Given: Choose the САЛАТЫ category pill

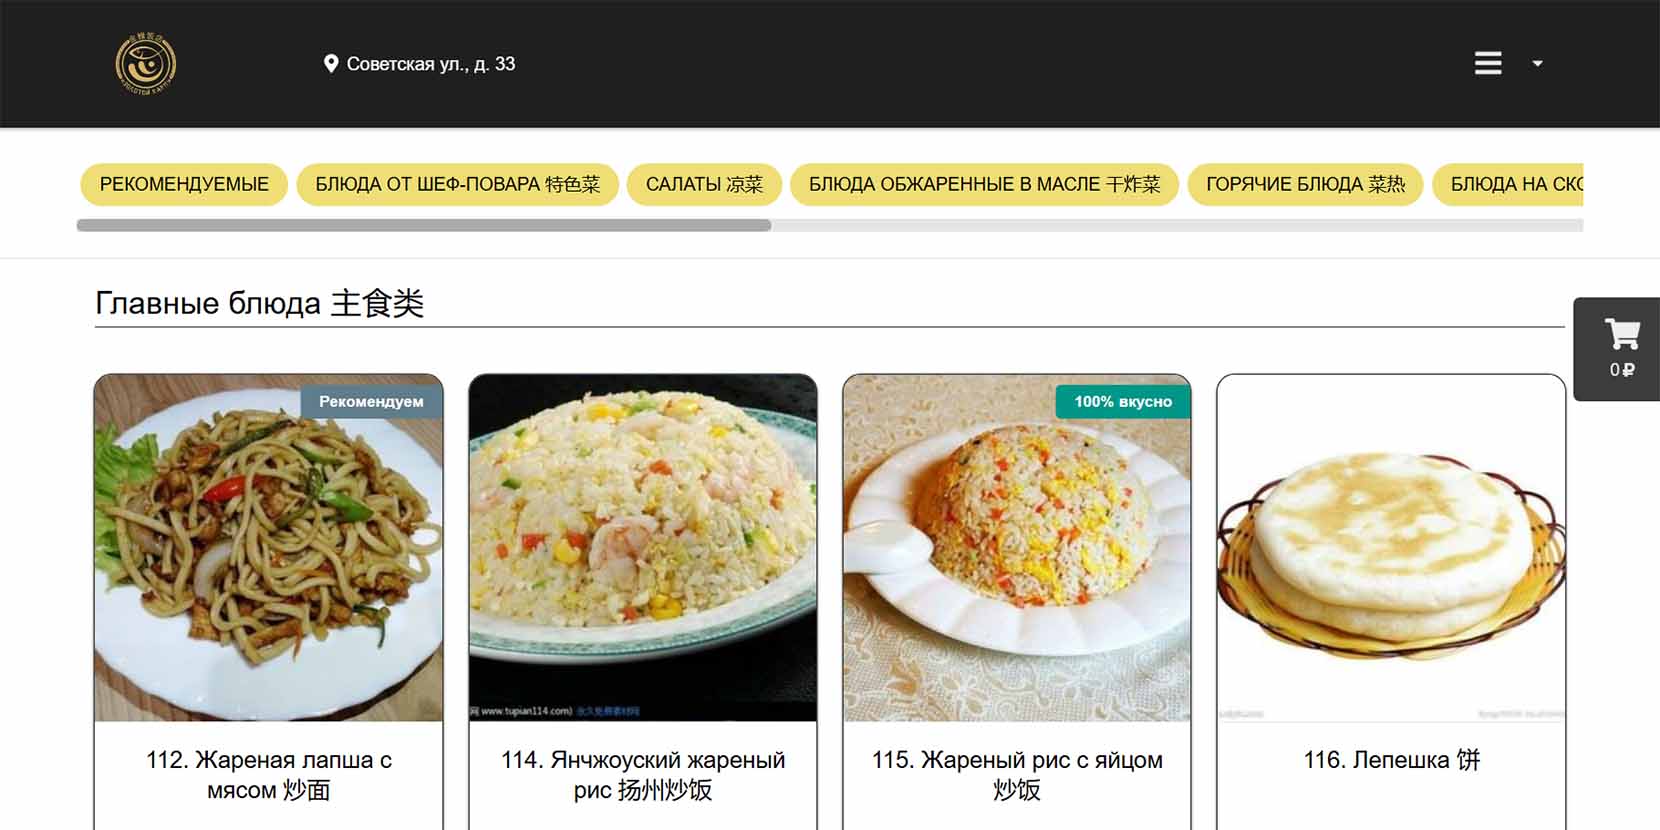Looking at the screenshot, I should tap(704, 185).
